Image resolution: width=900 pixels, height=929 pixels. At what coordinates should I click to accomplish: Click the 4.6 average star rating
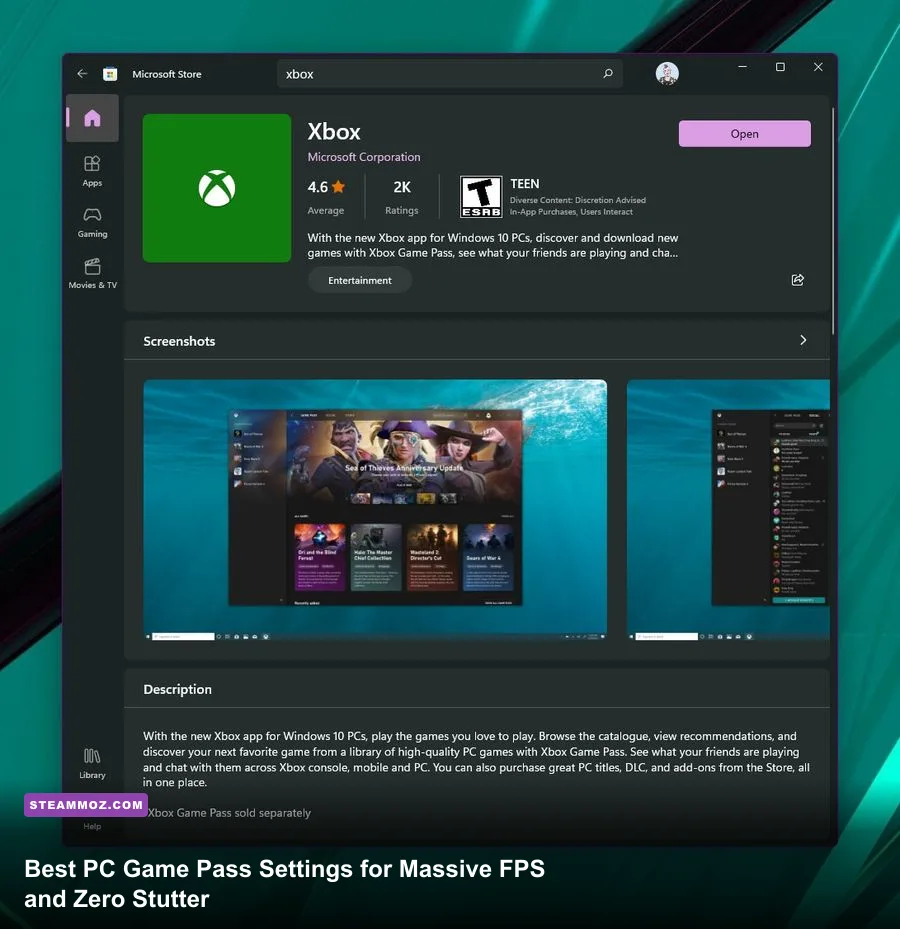[326, 197]
